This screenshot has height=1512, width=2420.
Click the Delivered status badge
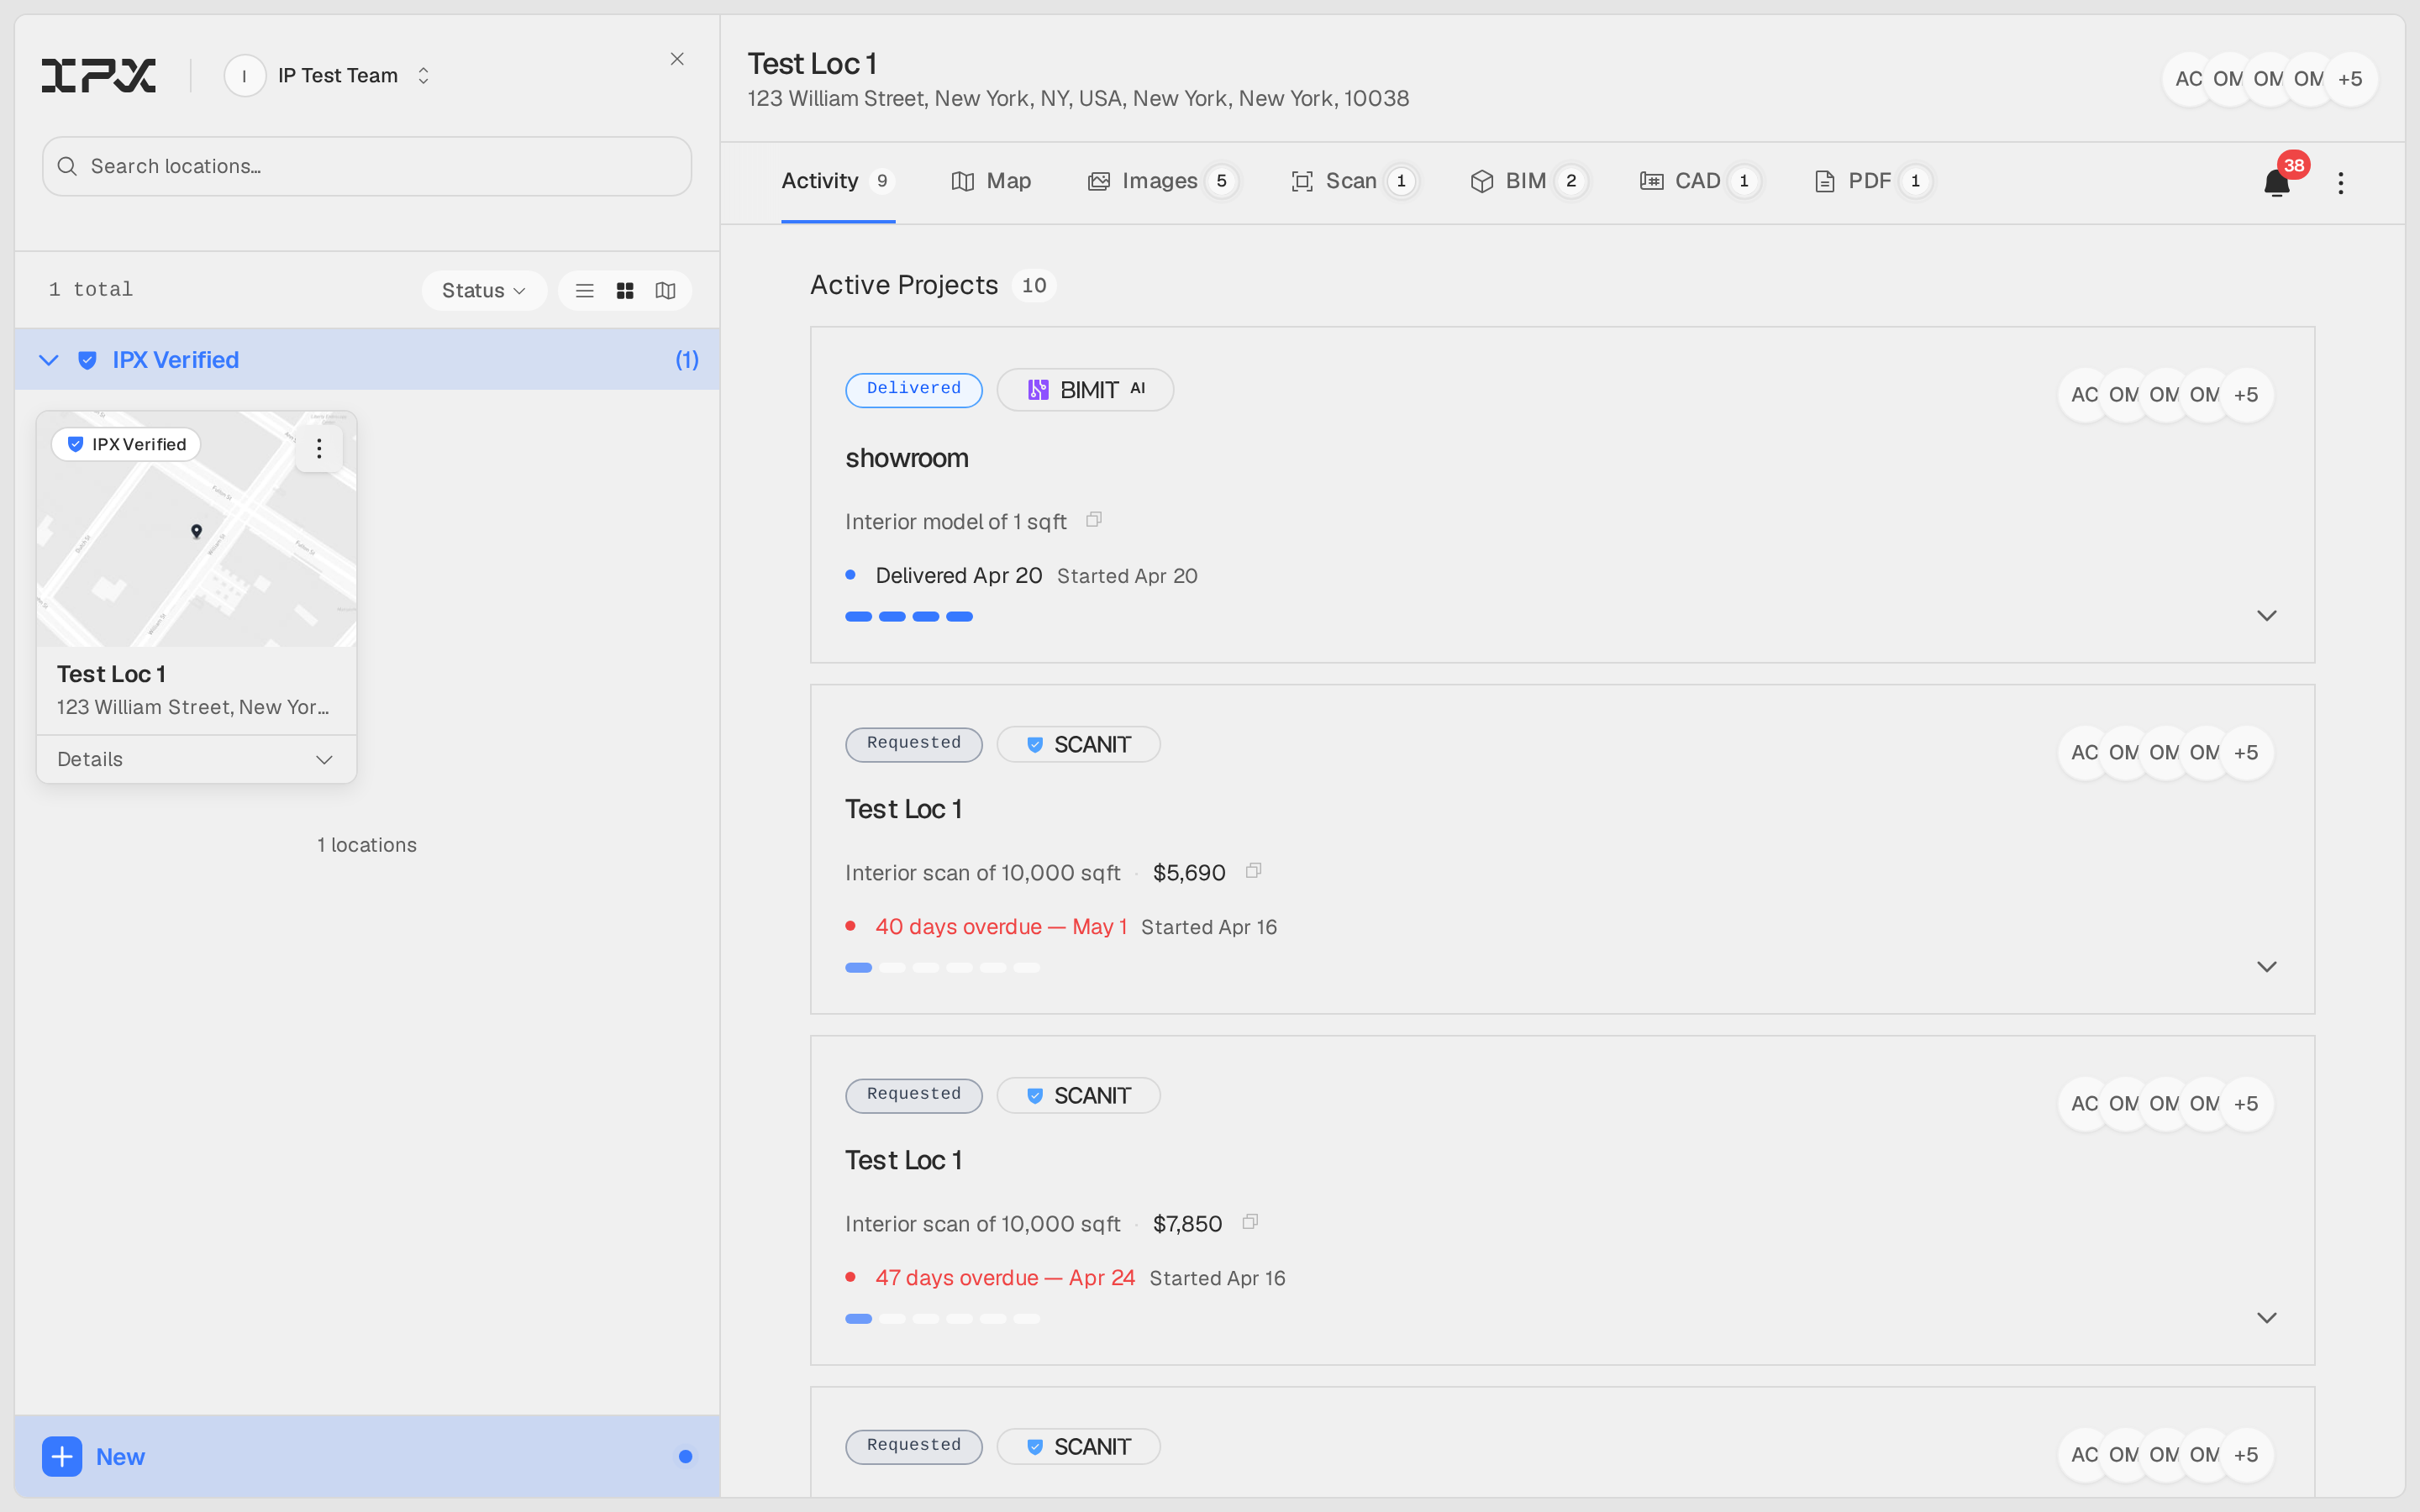[x=914, y=389]
